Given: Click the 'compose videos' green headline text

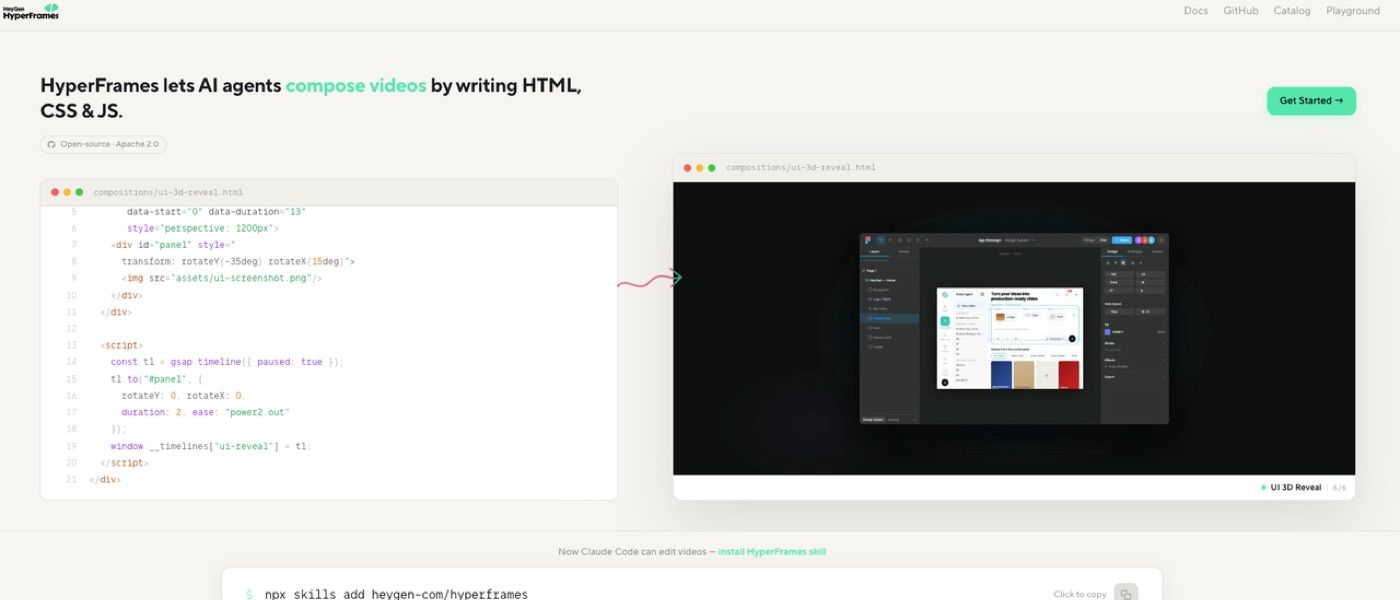Looking at the screenshot, I should (356, 86).
